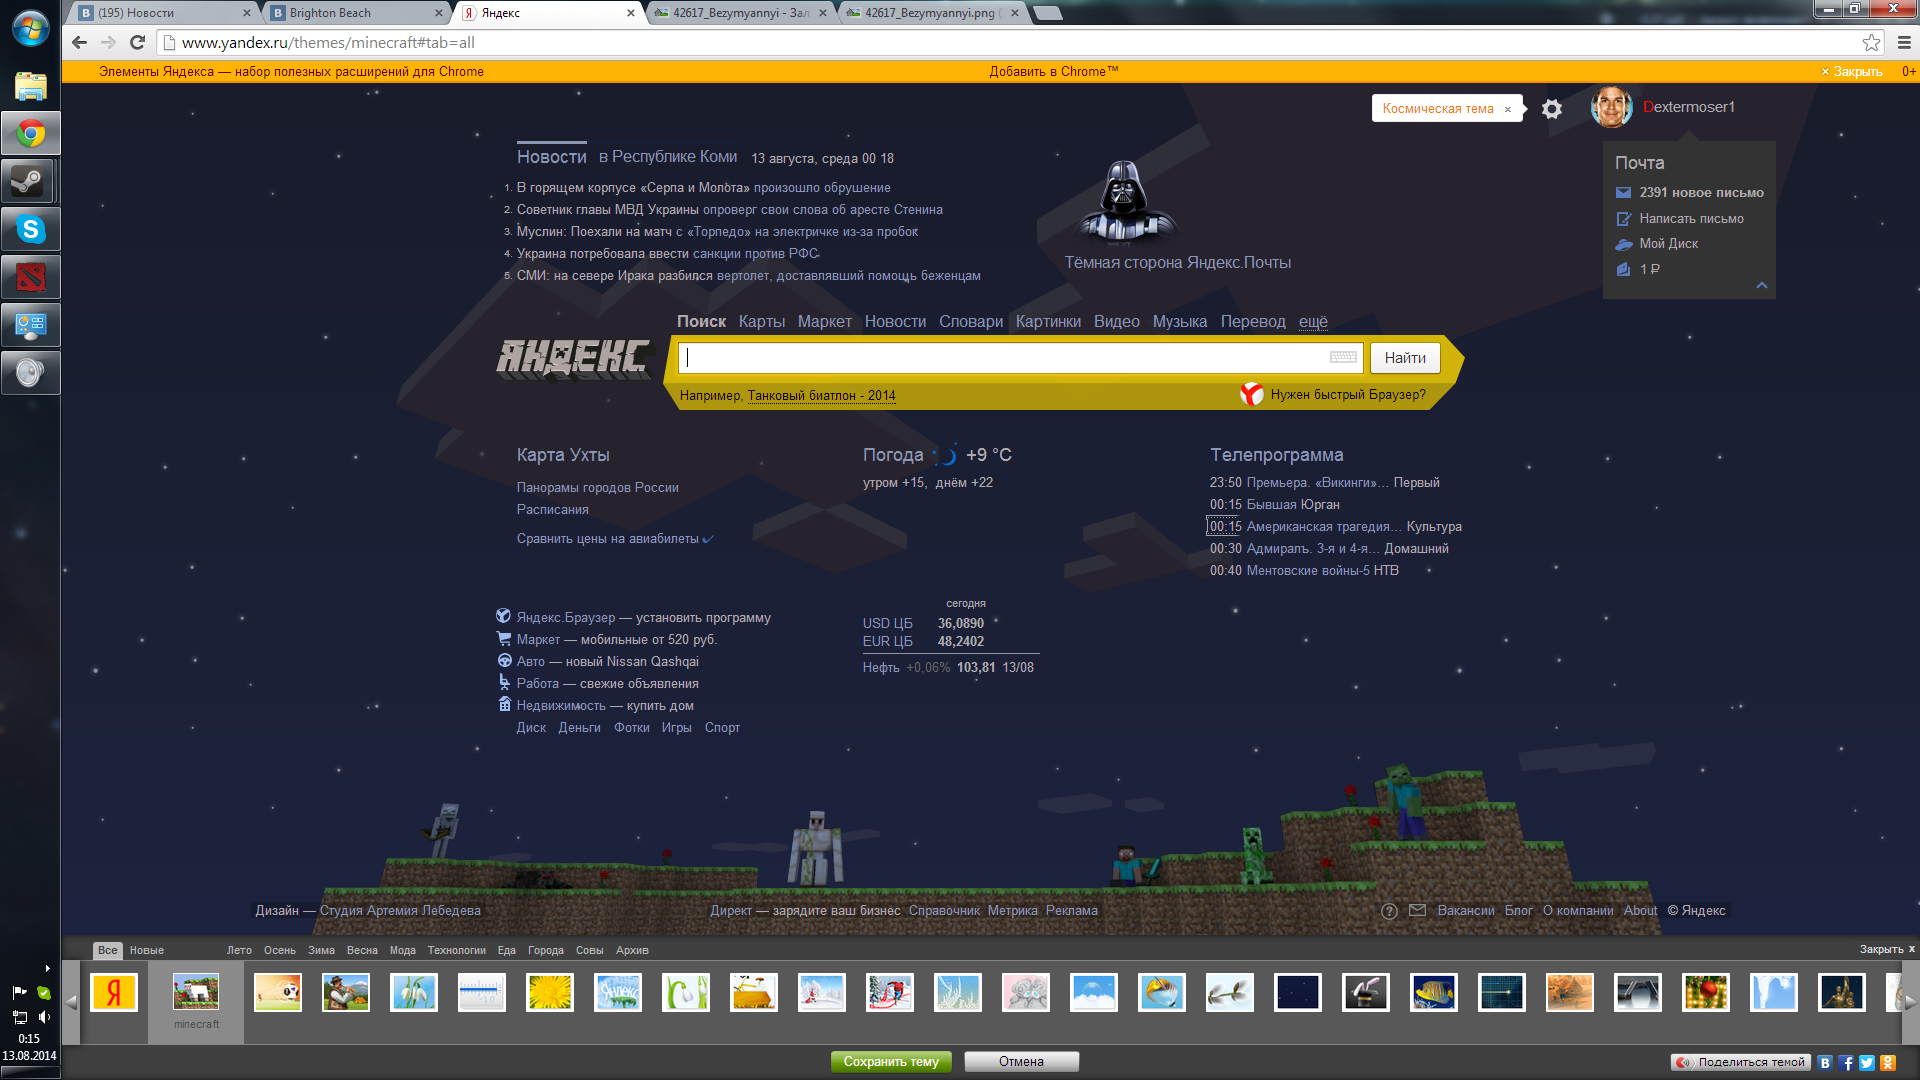Close the Космическая тема suggestion
Screen dimensions: 1920x1080
pyautogui.click(x=1508, y=110)
